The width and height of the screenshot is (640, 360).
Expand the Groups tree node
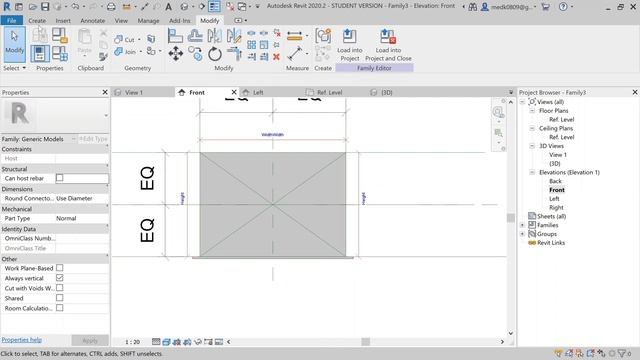pos(522,234)
